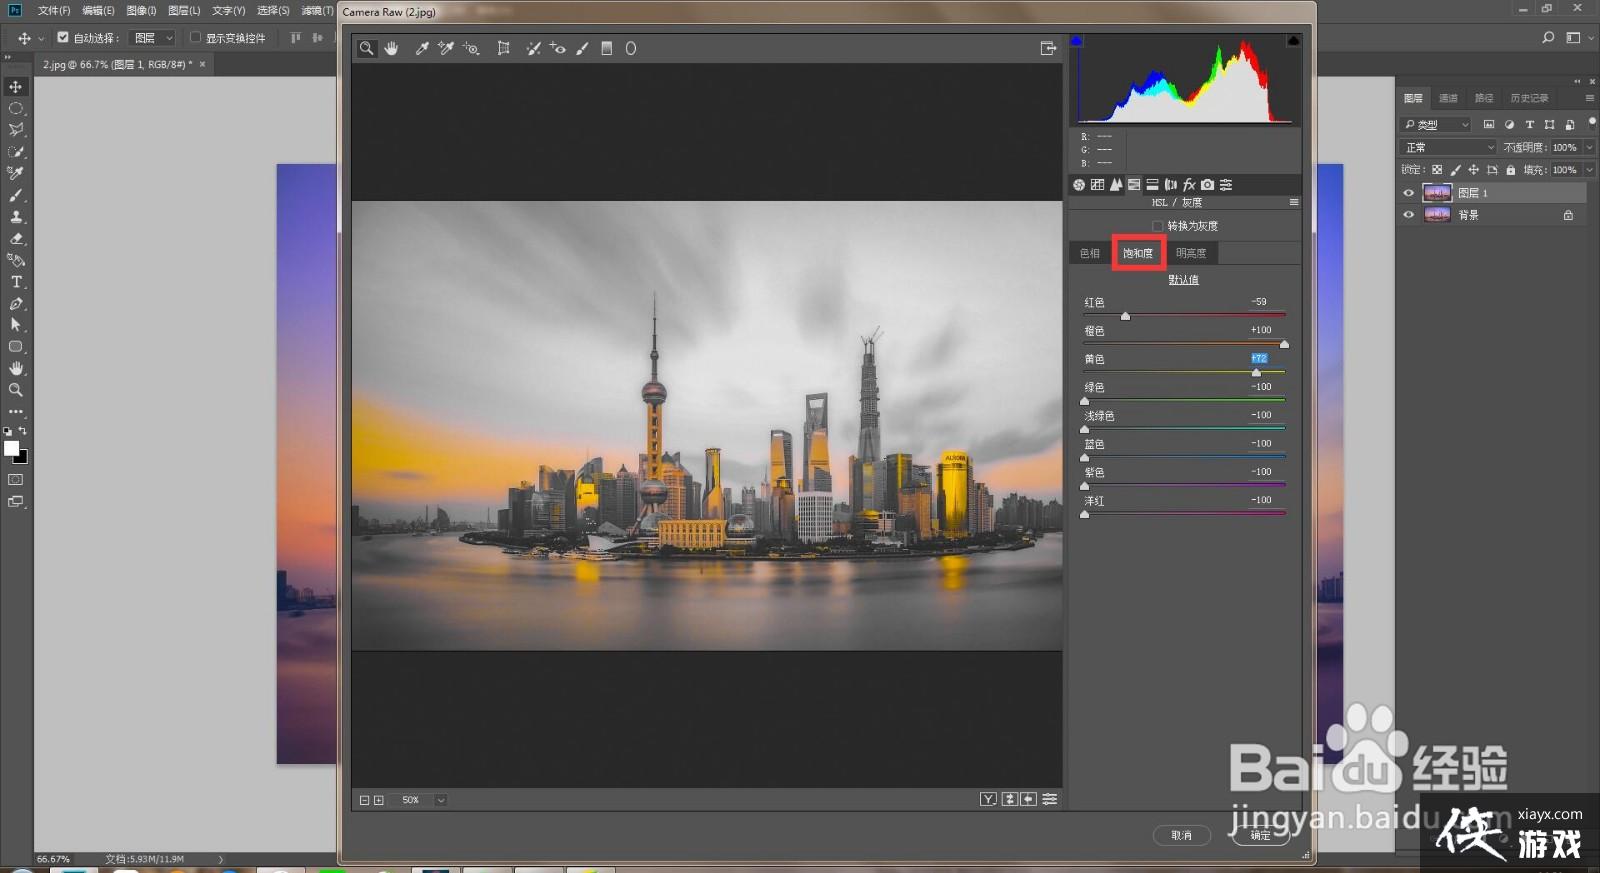Switch to the 明亮度 tab

(1191, 253)
